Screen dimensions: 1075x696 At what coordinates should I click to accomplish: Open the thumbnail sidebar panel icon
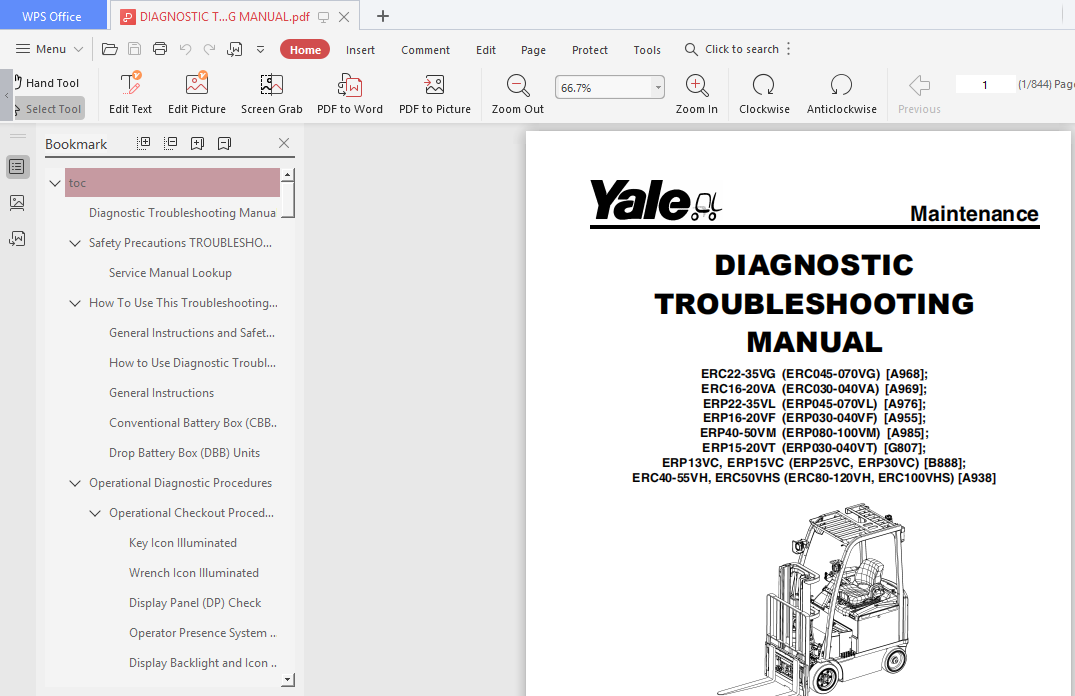[x=17, y=202]
